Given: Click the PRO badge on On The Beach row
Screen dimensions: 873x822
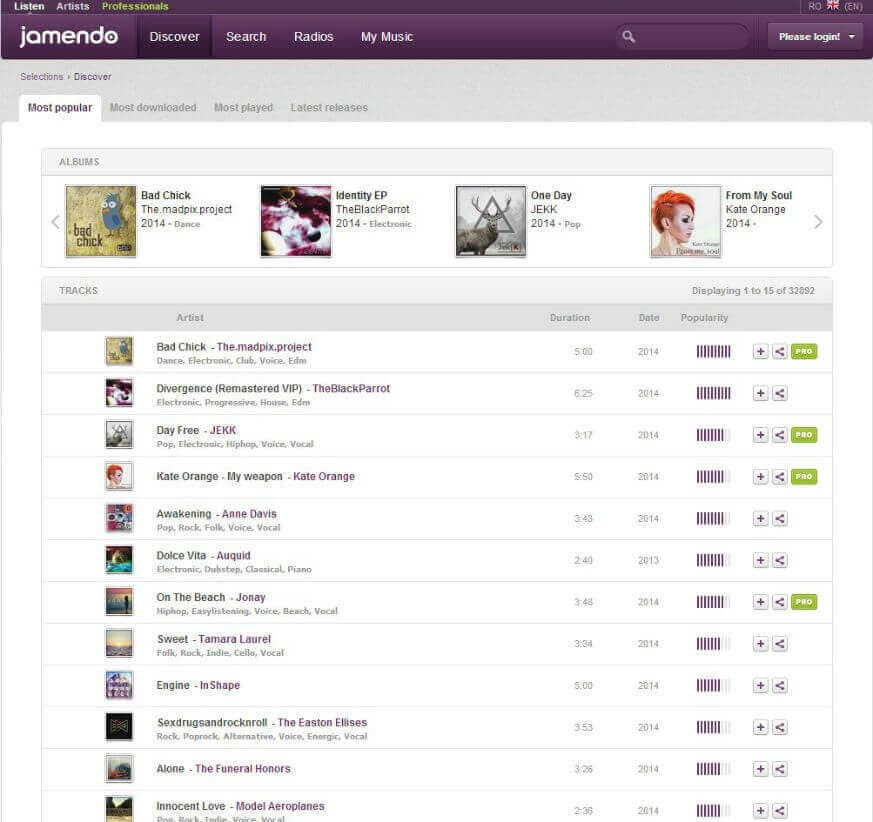Looking at the screenshot, I should [x=804, y=602].
